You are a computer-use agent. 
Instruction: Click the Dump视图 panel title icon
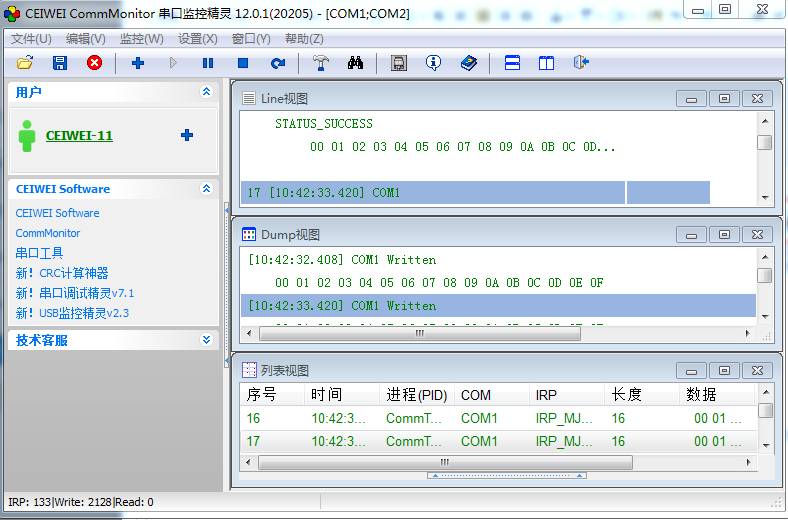click(249, 234)
